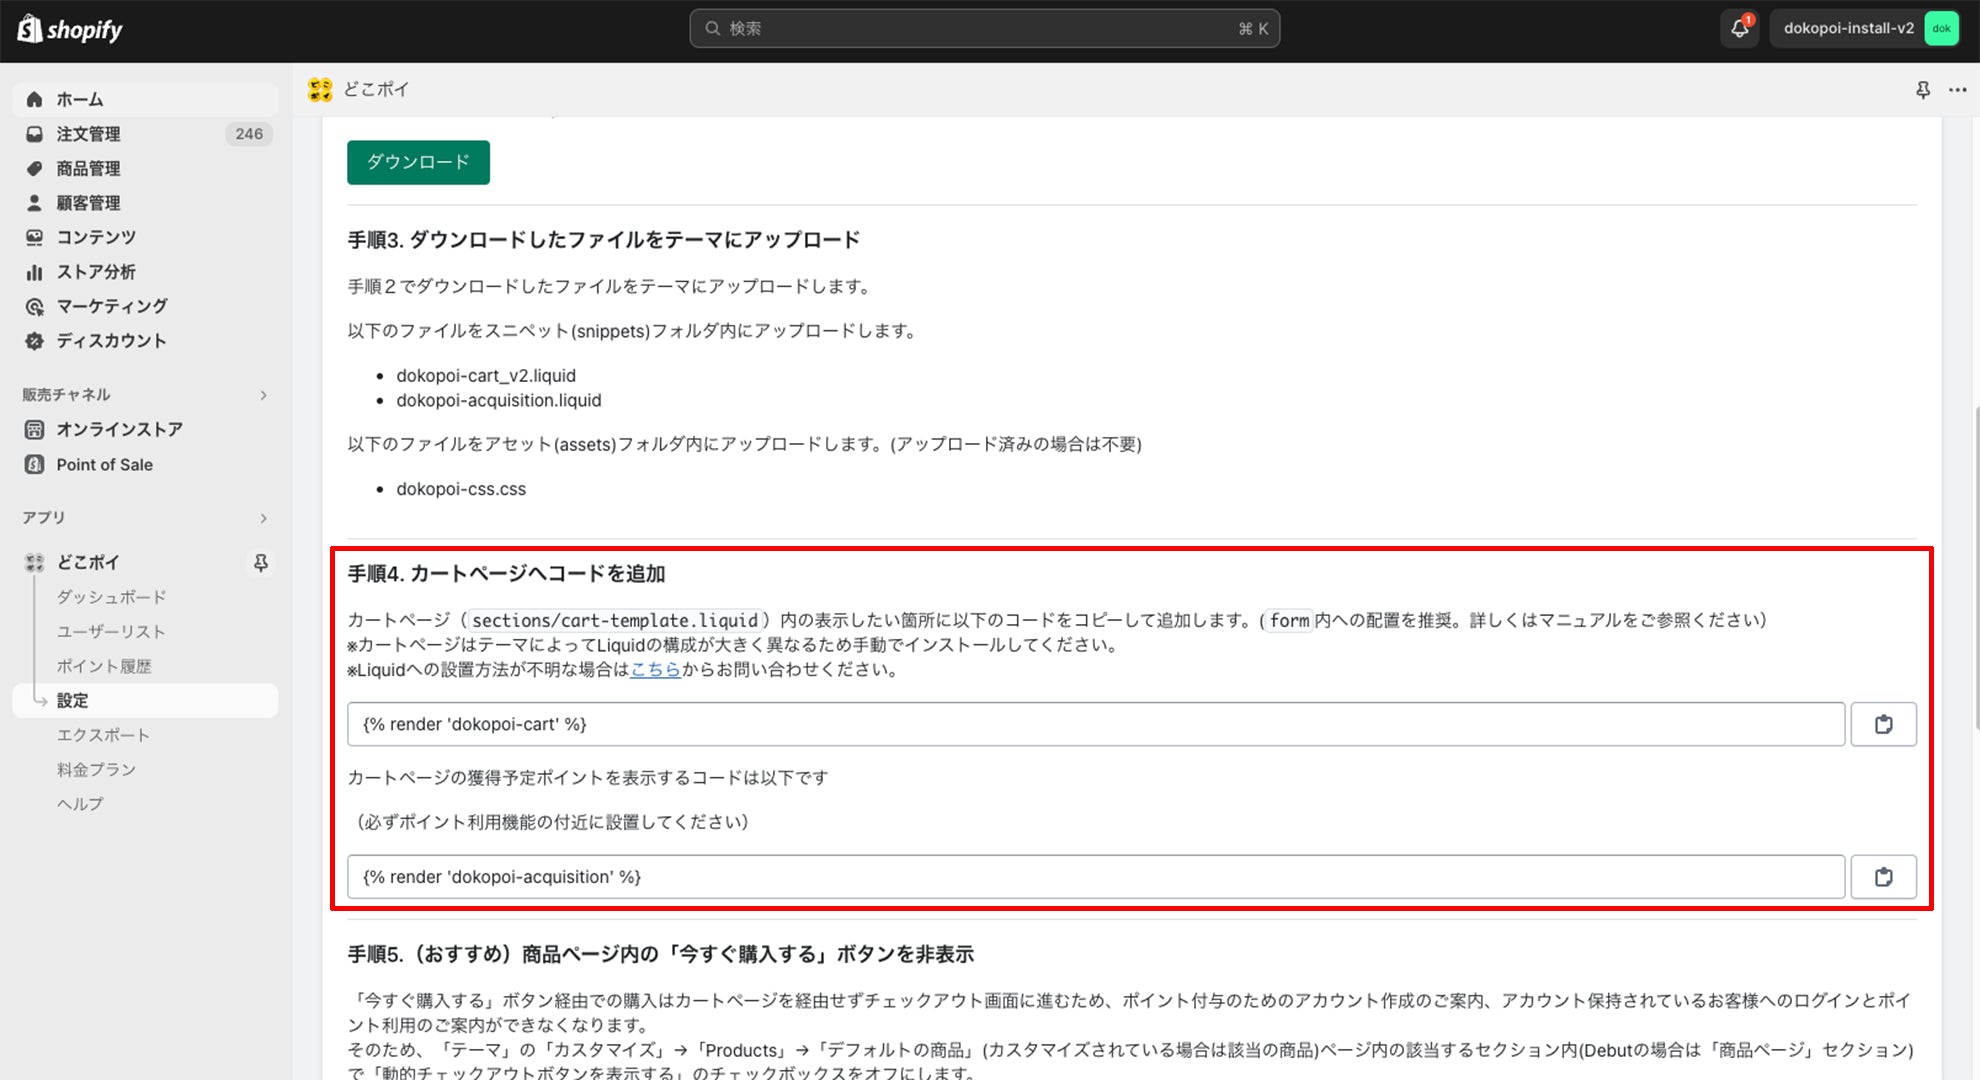The width and height of the screenshot is (1980, 1080).
Task: Open the three-dot more options menu
Action: (1958, 90)
